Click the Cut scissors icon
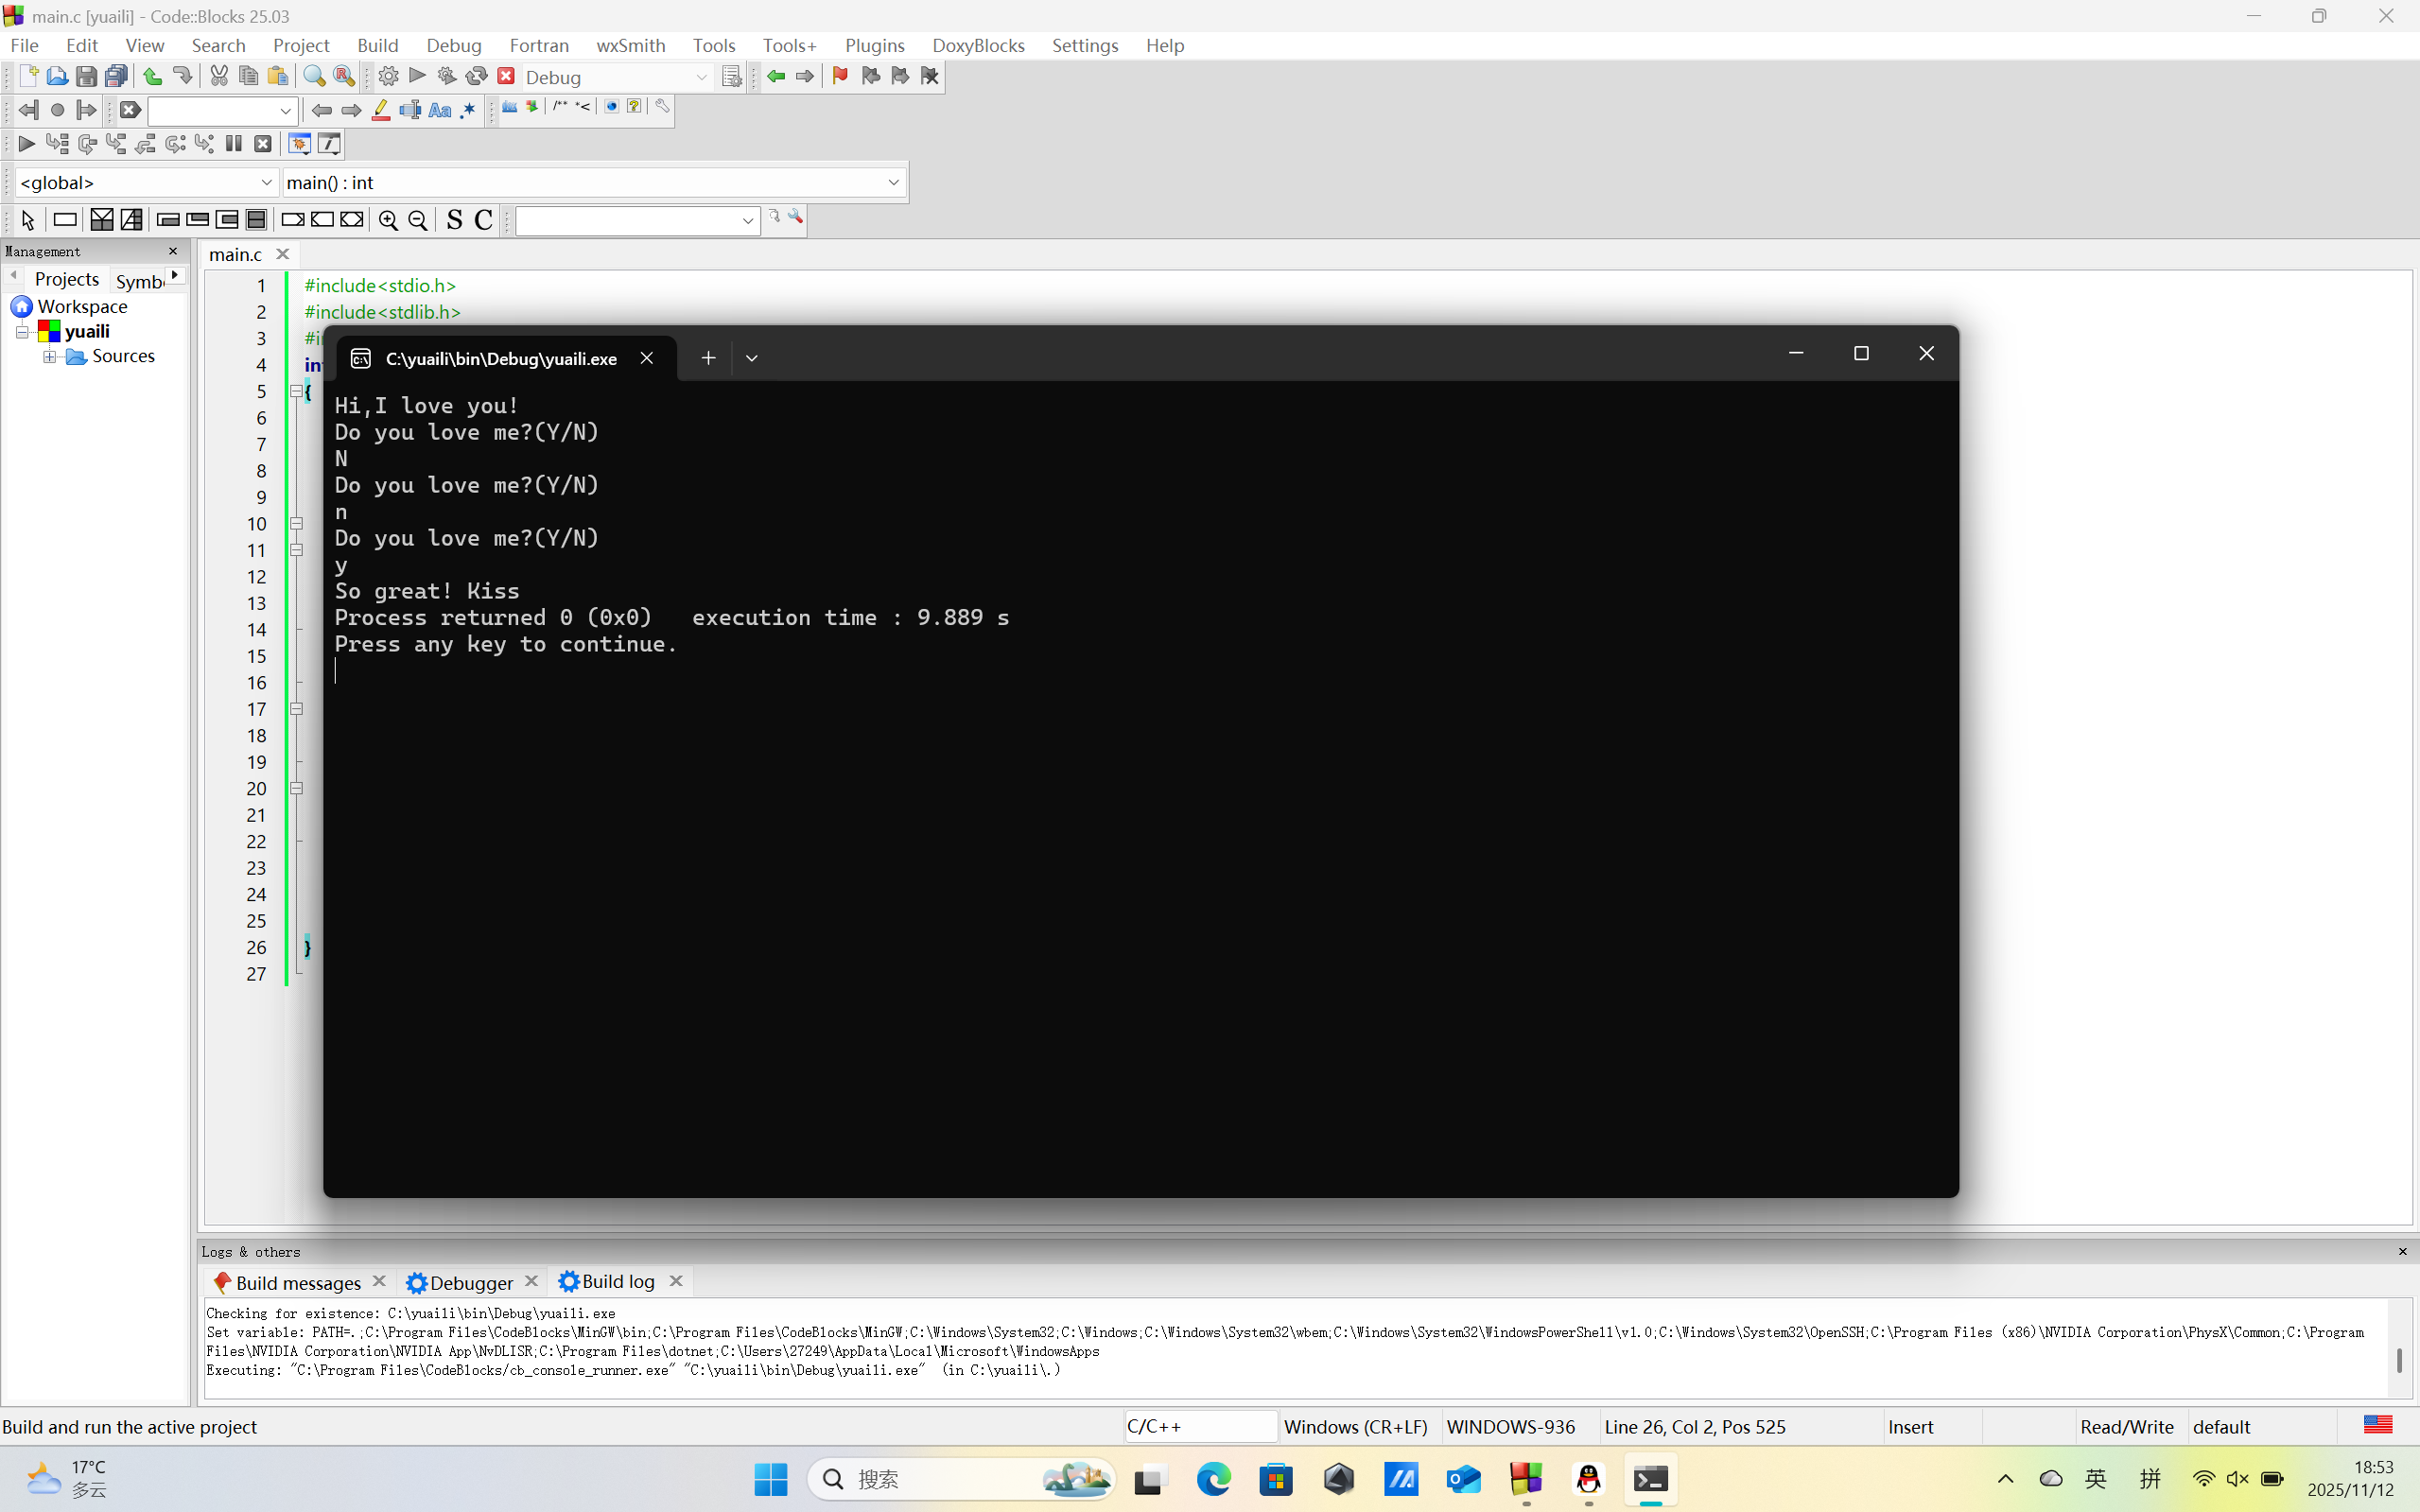This screenshot has height=1512, width=2420. point(219,77)
